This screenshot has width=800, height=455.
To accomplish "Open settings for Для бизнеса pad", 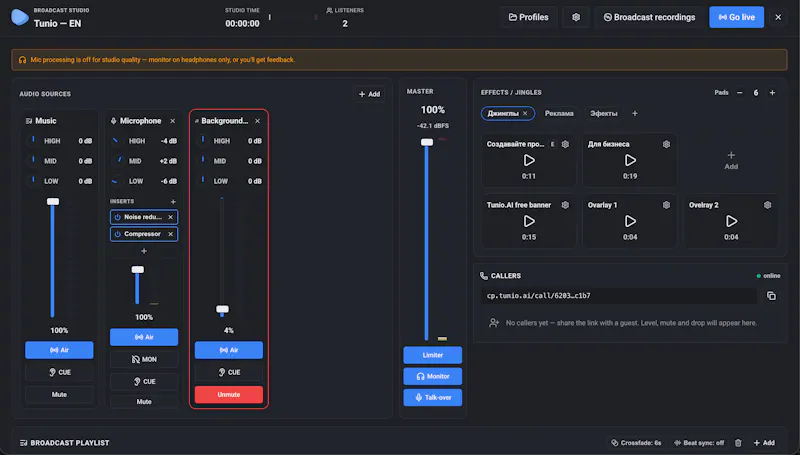I will tap(666, 144).
